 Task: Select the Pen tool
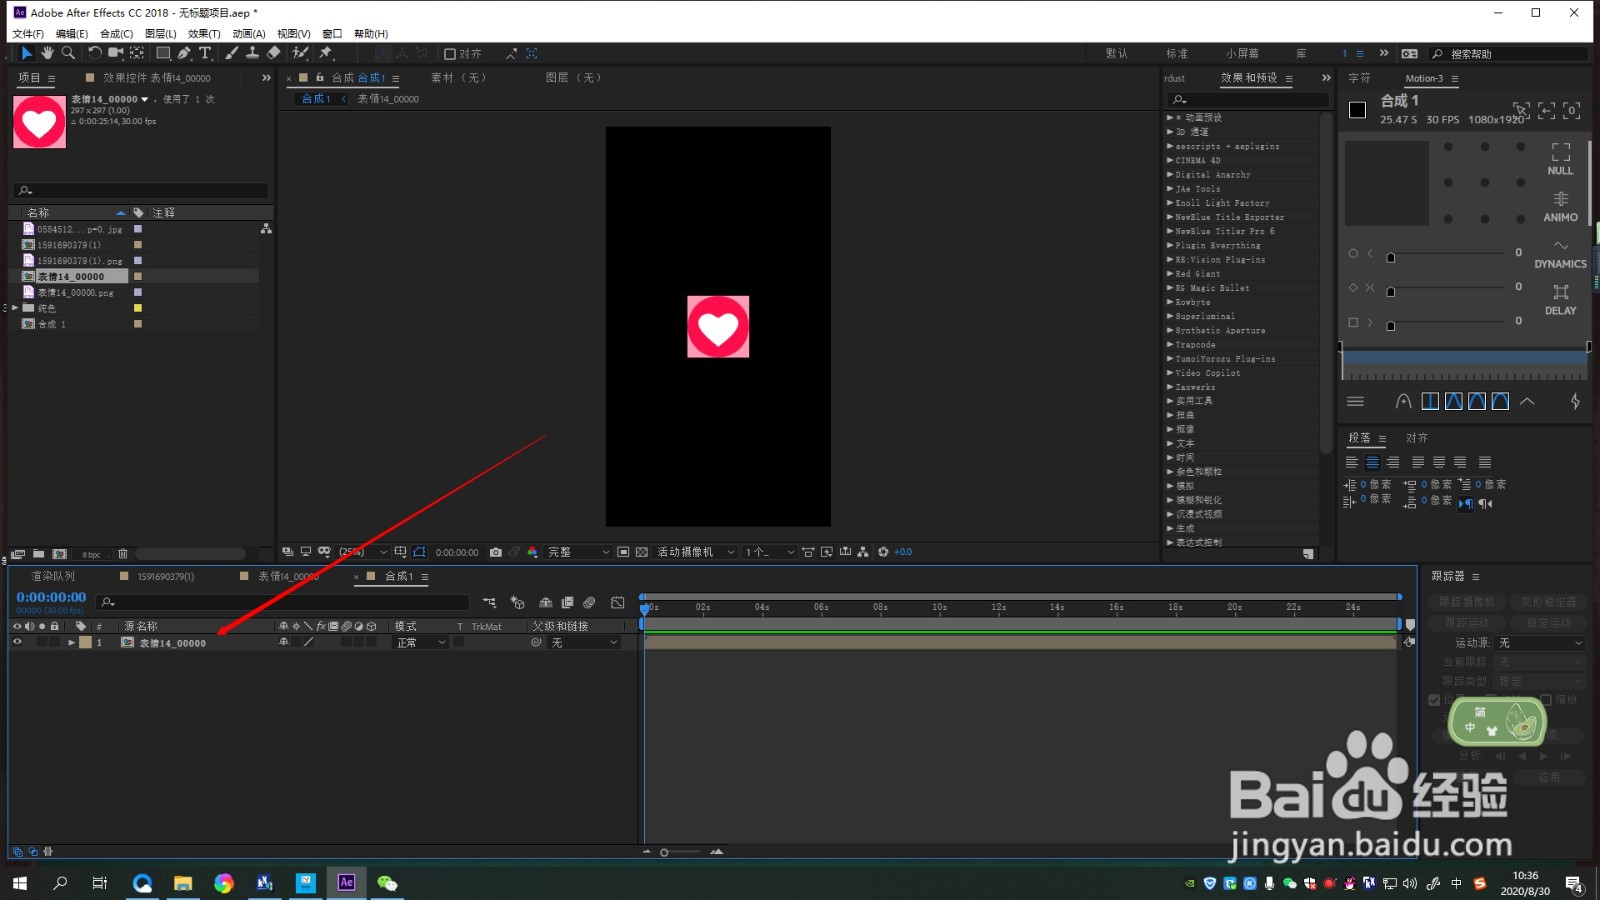tap(184, 53)
